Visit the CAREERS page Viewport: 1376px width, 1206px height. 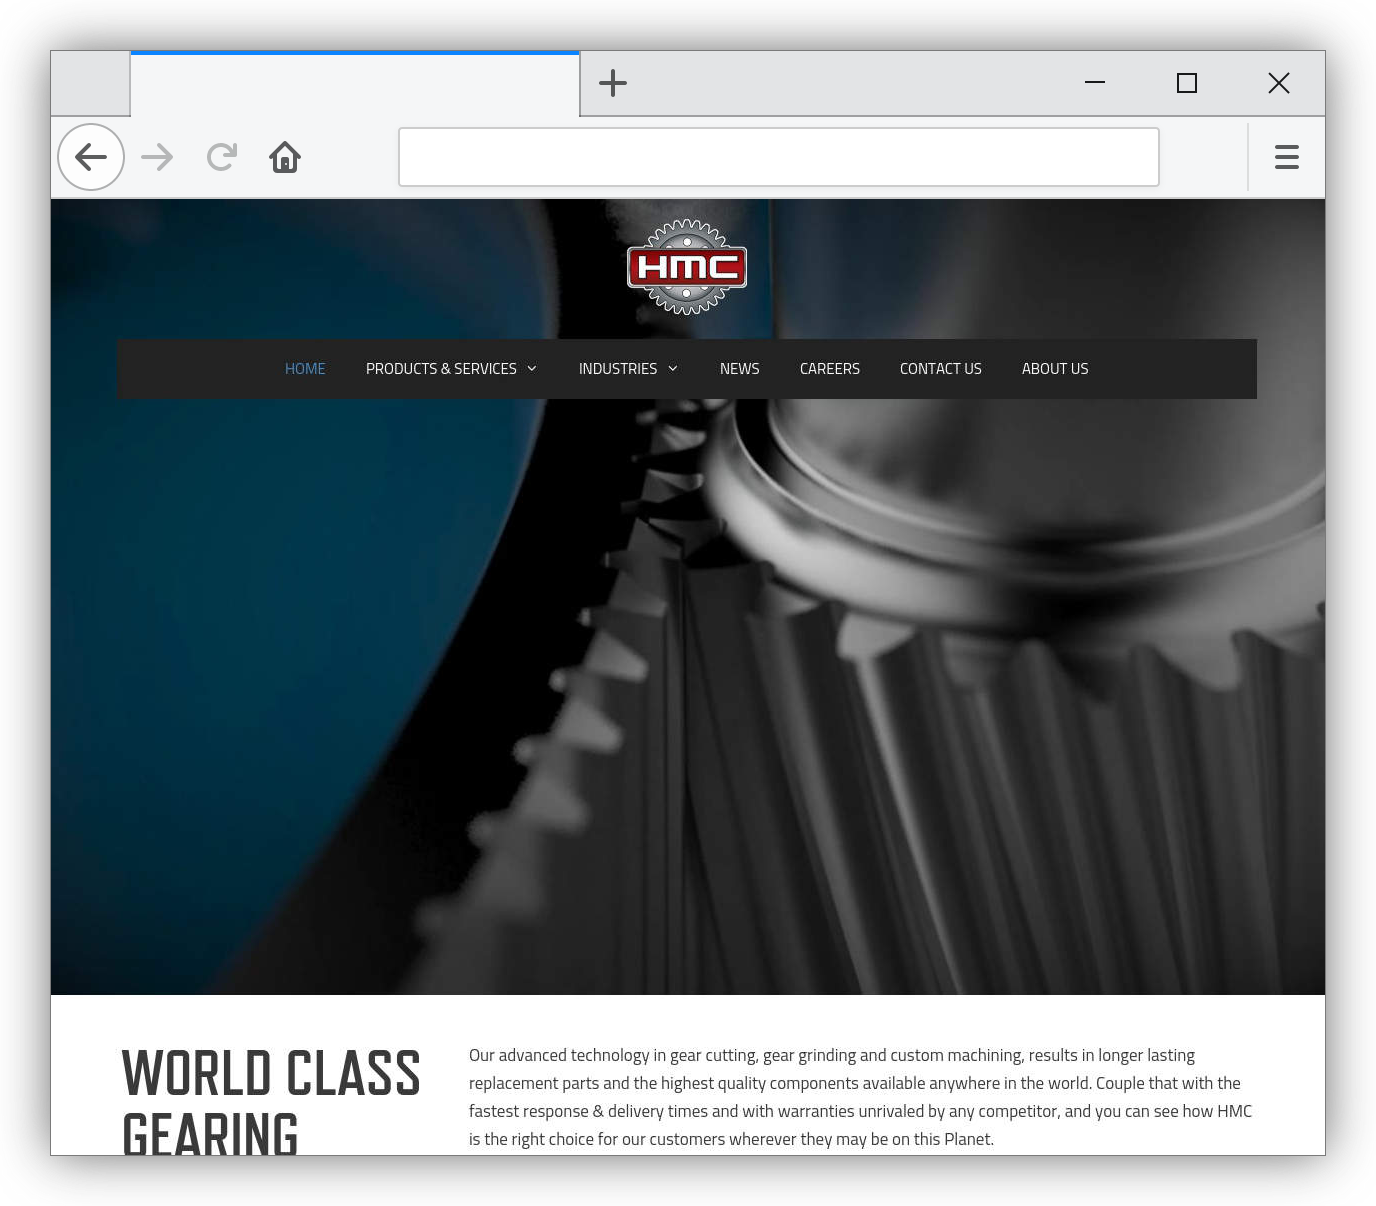[830, 369]
